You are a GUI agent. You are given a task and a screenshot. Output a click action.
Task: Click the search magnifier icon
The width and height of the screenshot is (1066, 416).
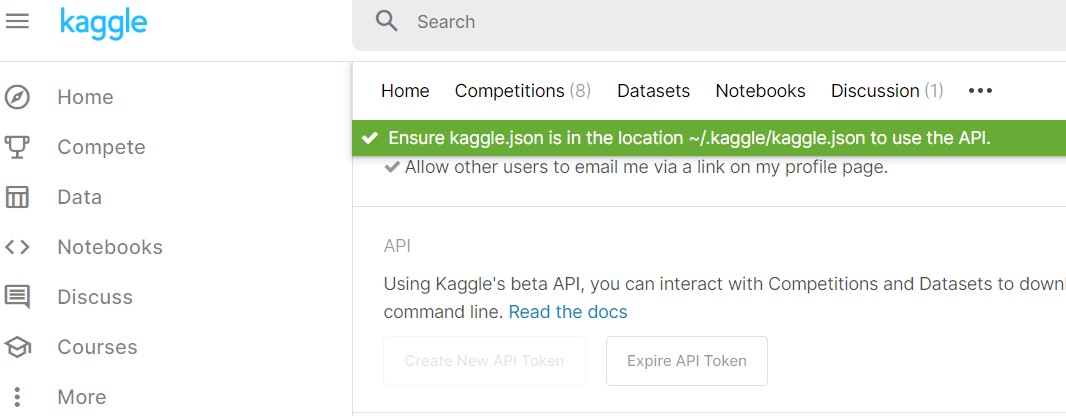coord(387,22)
